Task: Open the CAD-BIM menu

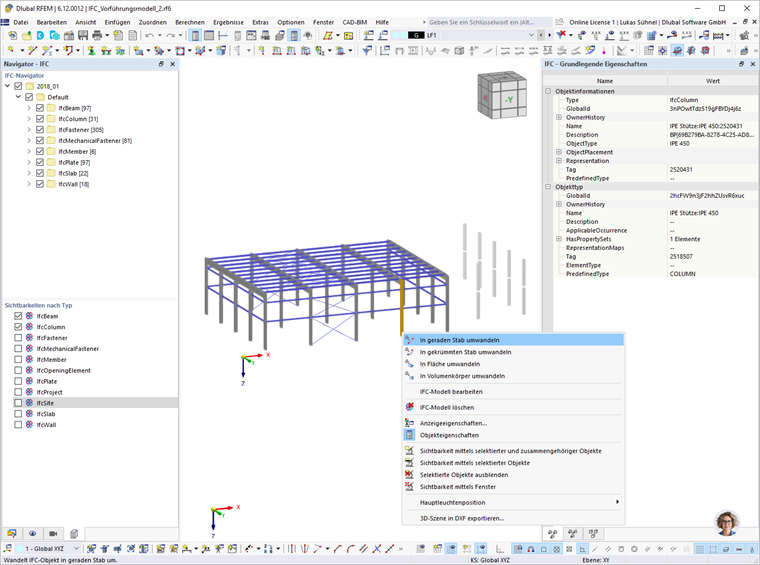Action: pos(355,22)
